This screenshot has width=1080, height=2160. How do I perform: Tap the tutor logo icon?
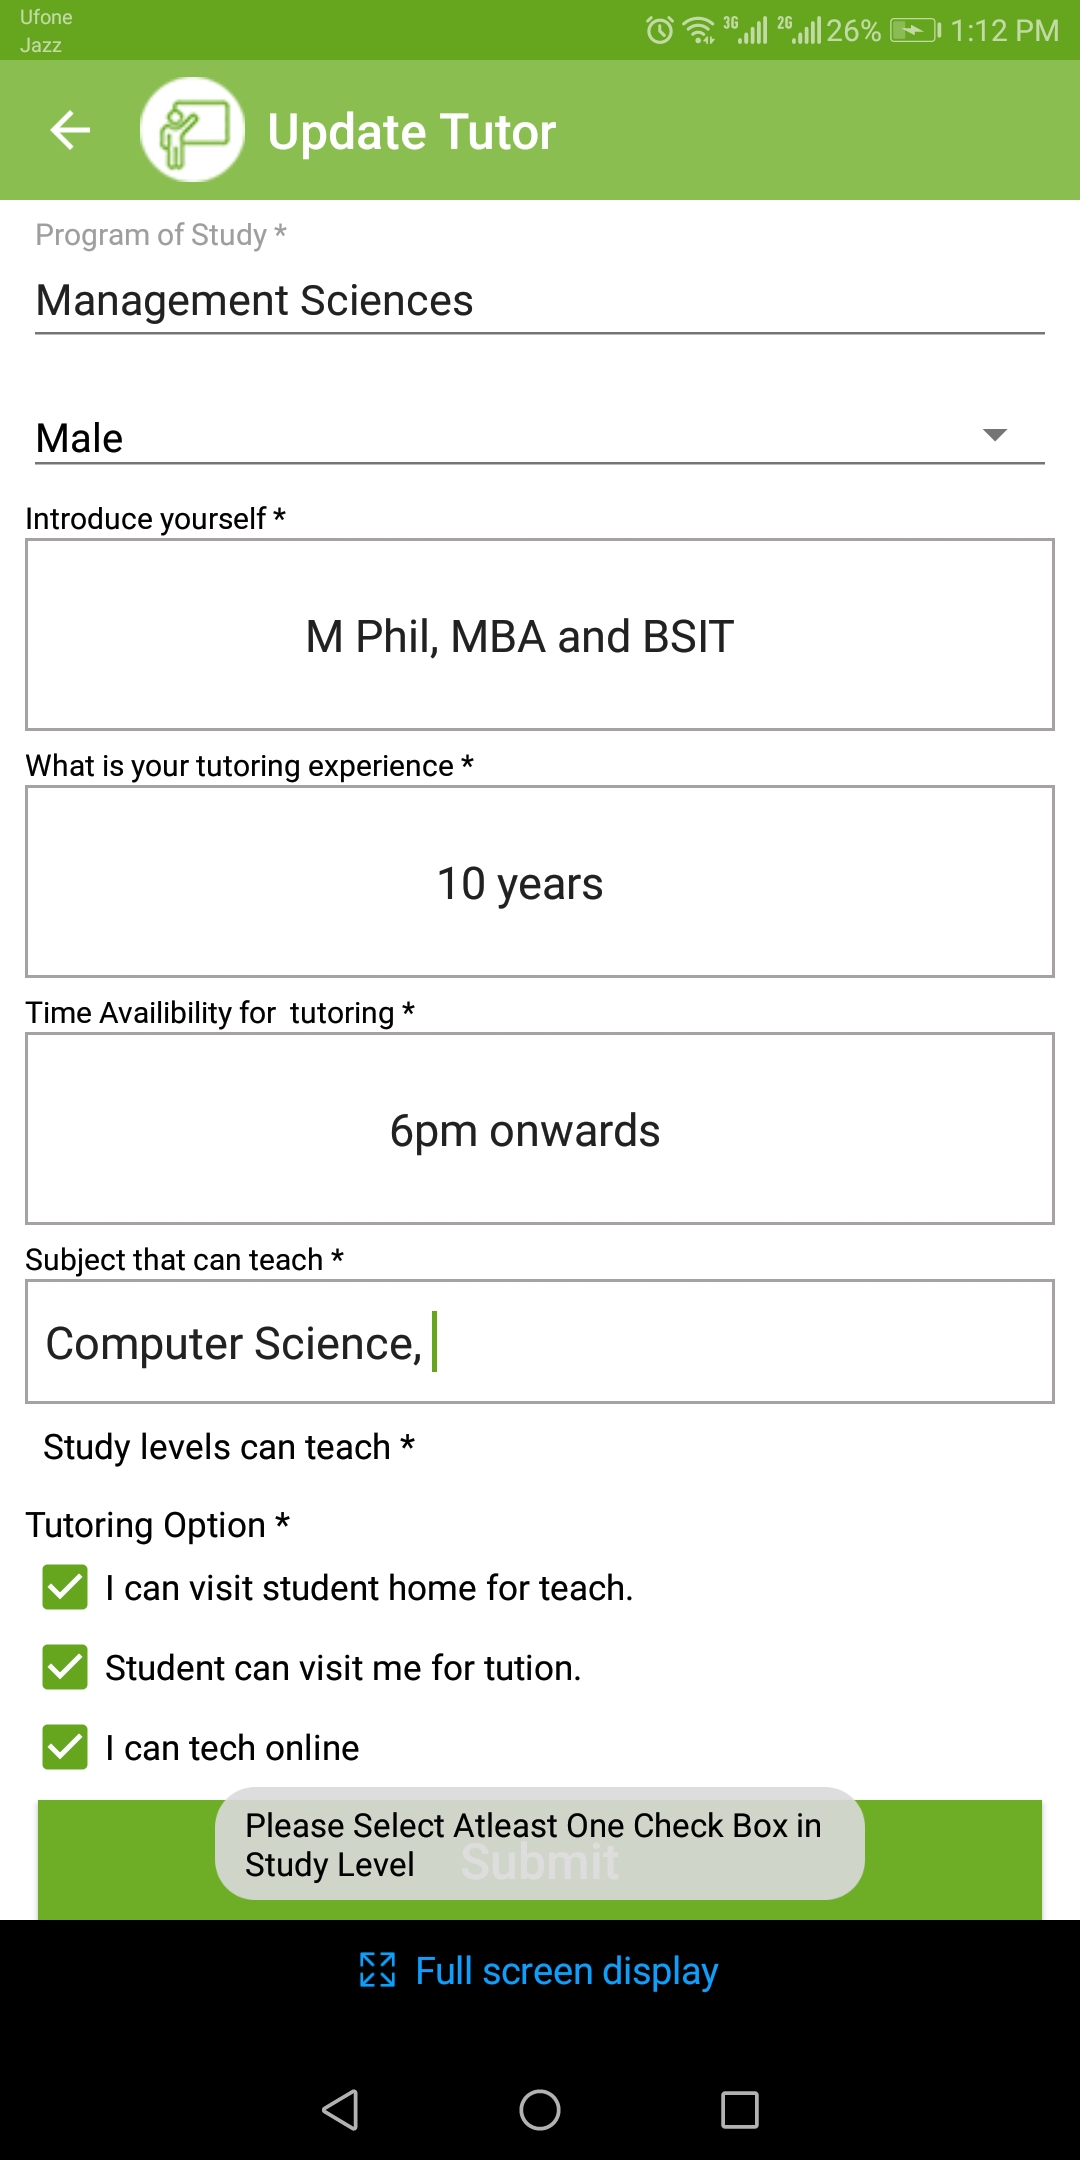pos(192,130)
